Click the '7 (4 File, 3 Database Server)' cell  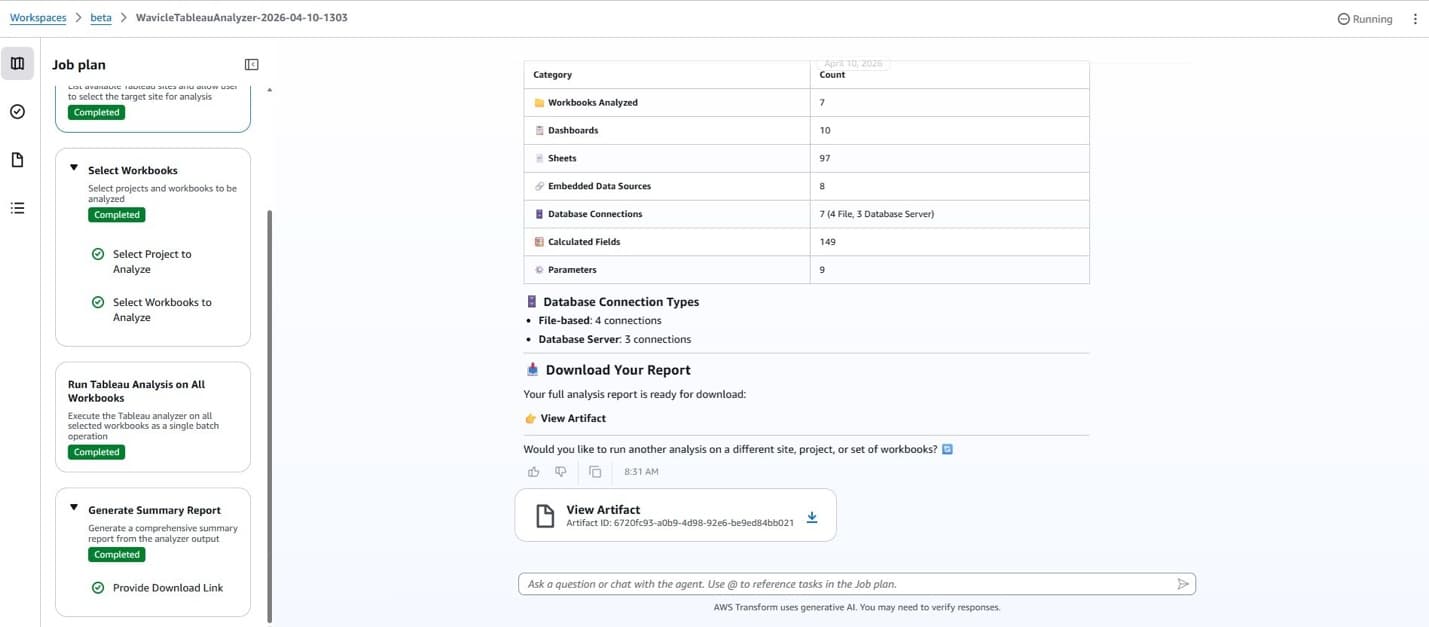(877, 214)
